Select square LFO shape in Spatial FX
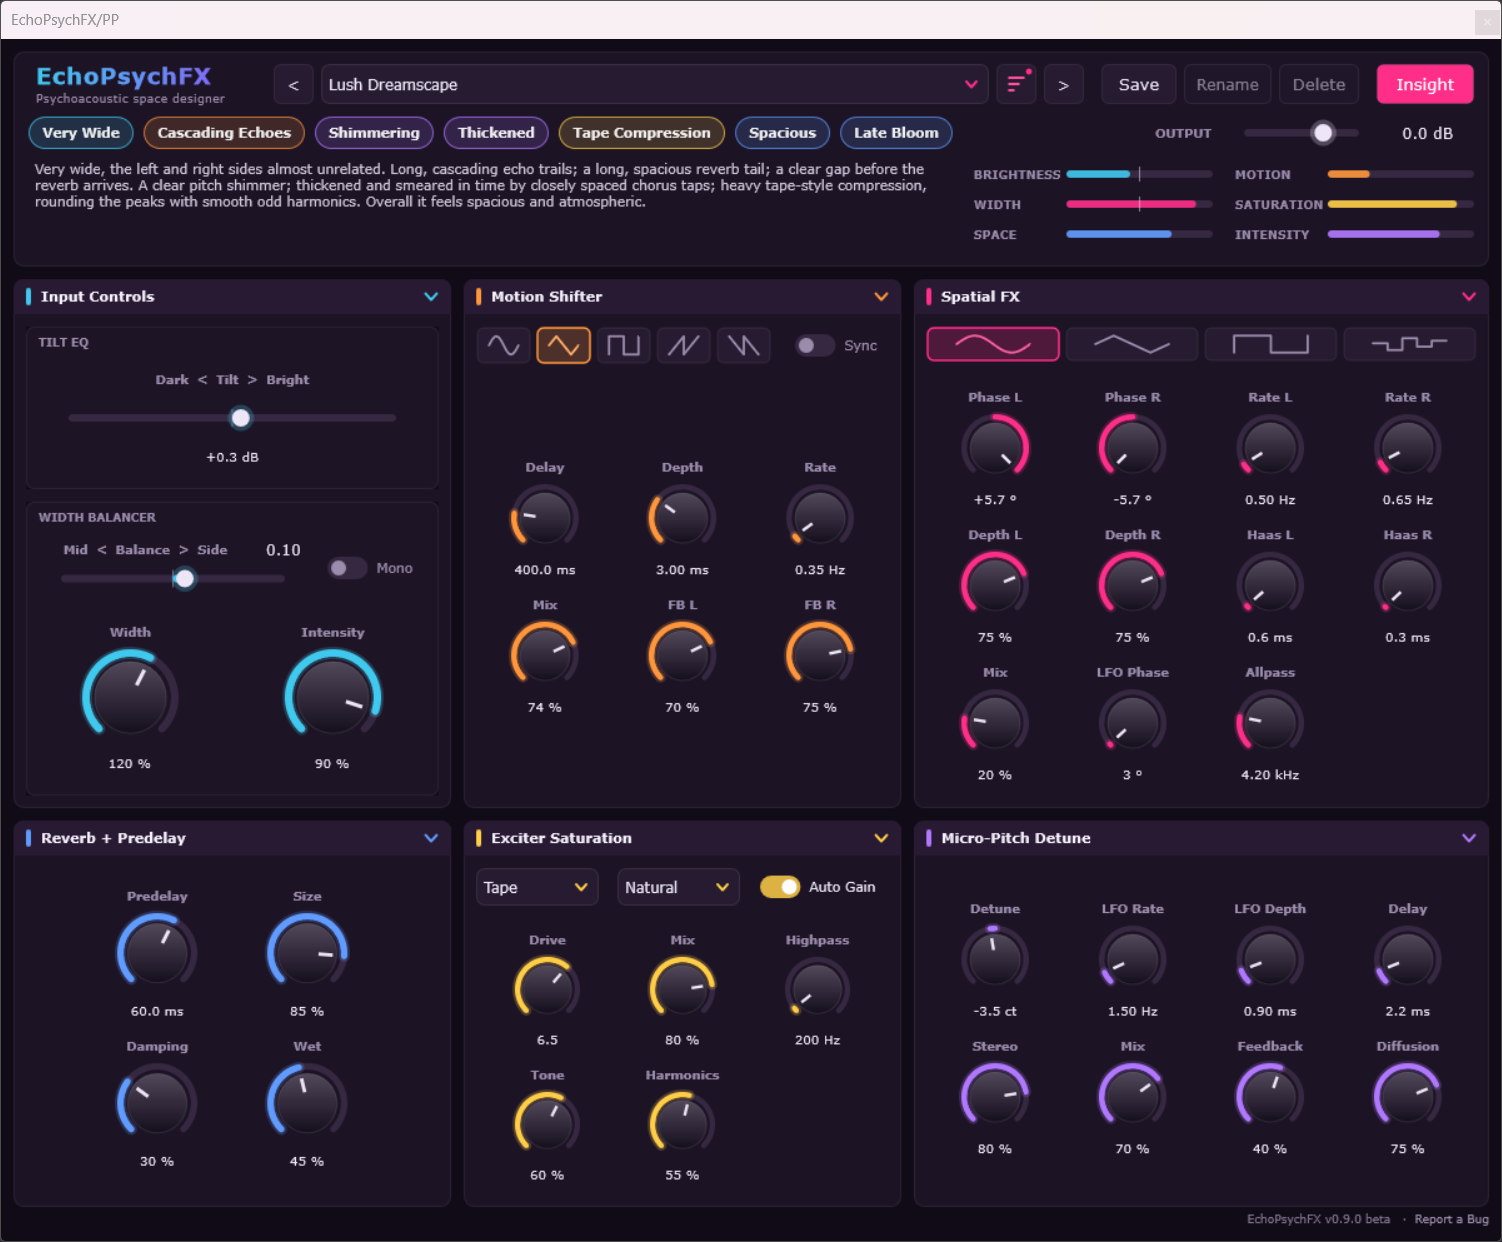 point(1270,344)
